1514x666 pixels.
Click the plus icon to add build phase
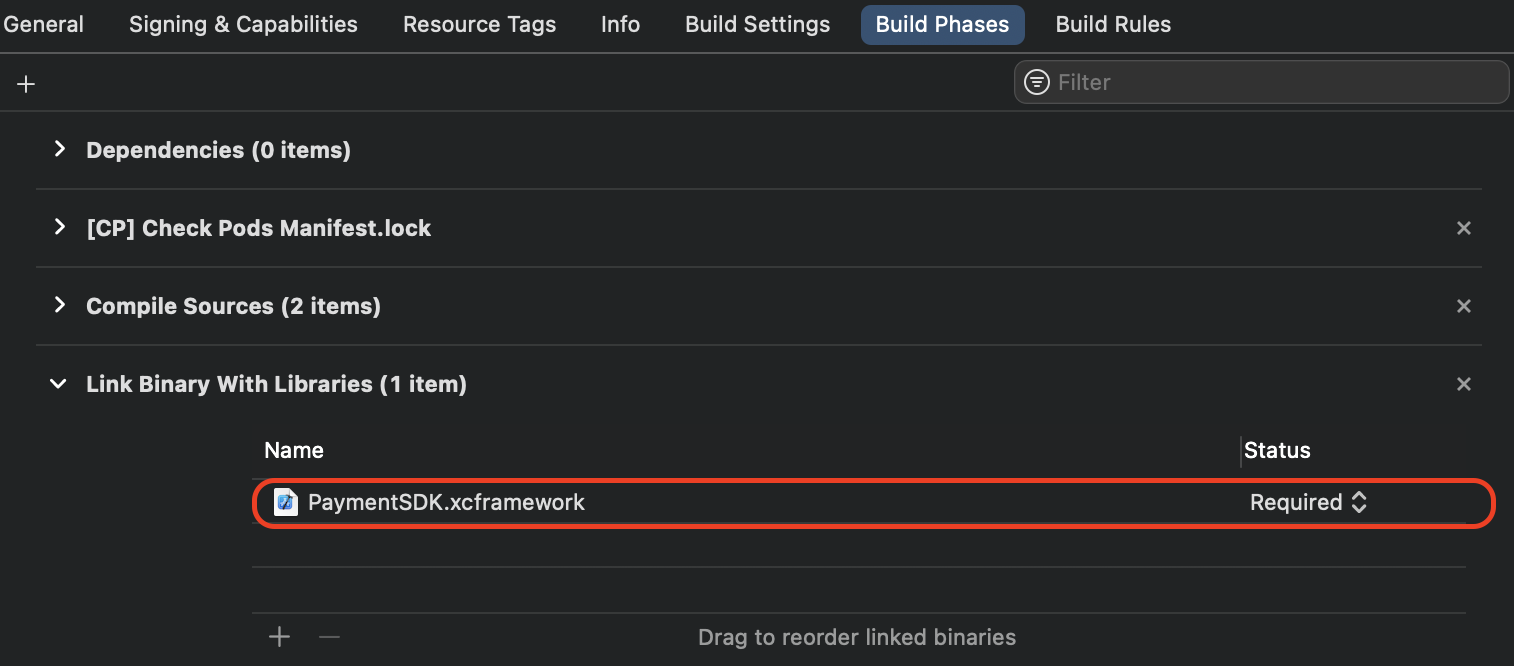coord(26,84)
